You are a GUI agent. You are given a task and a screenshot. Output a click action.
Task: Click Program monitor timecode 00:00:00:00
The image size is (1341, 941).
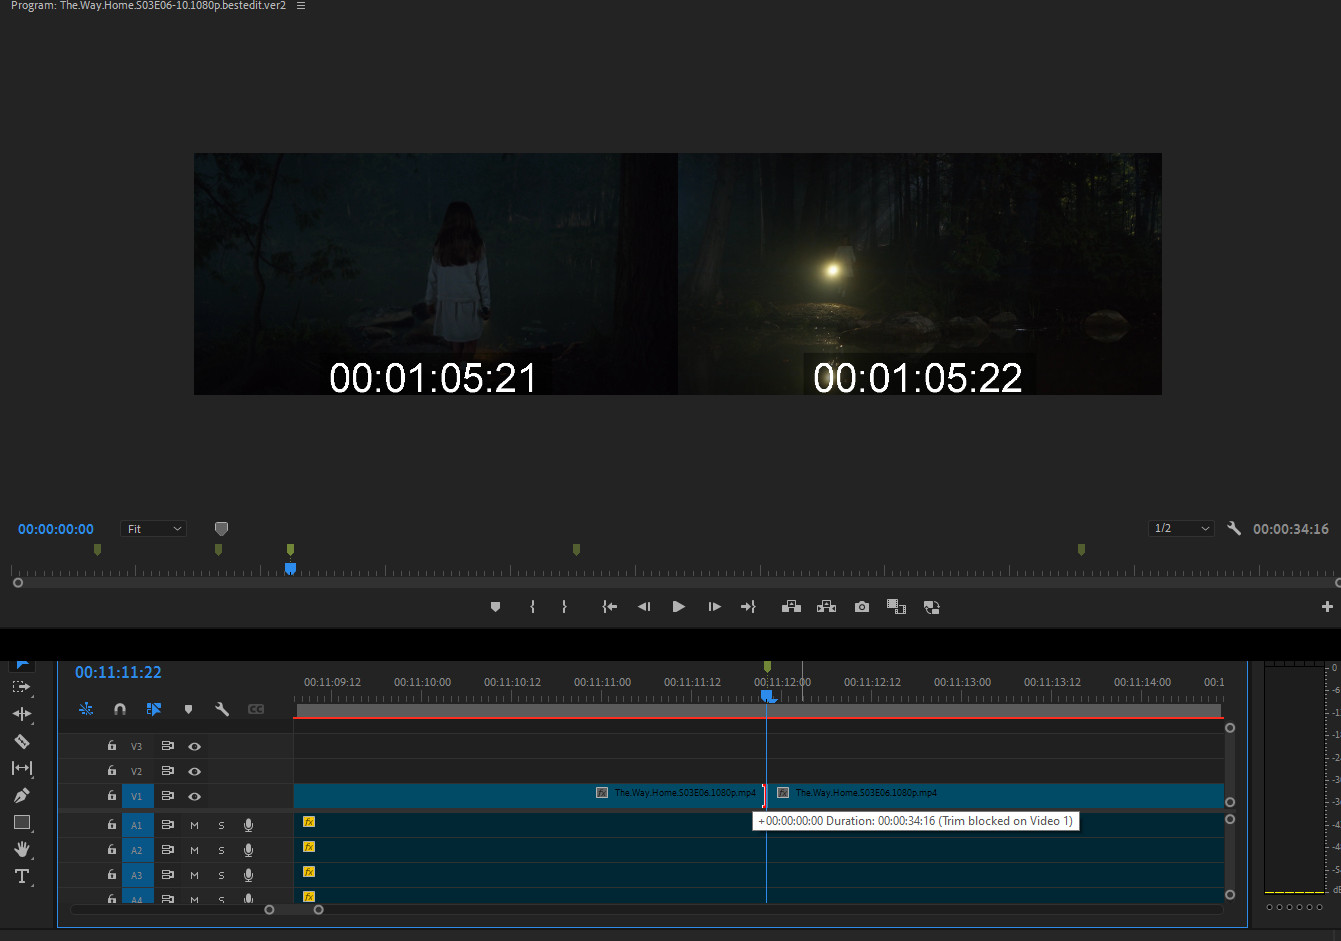56,529
